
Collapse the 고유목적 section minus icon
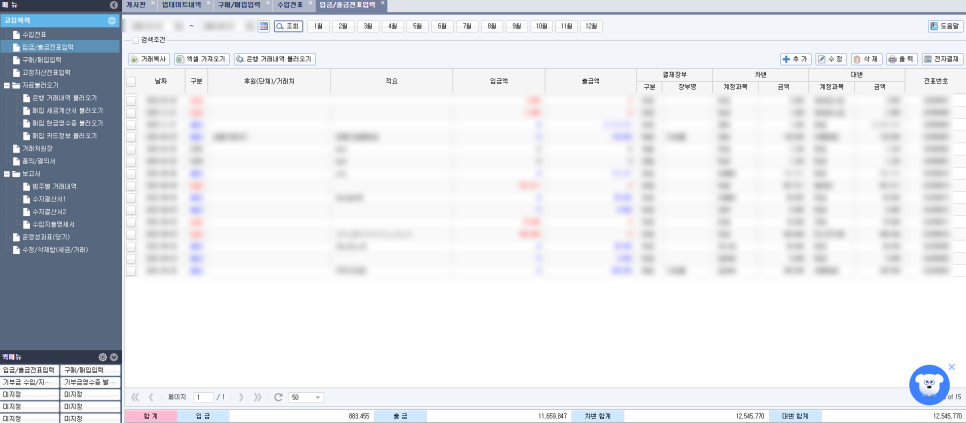[x=112, y=21]
